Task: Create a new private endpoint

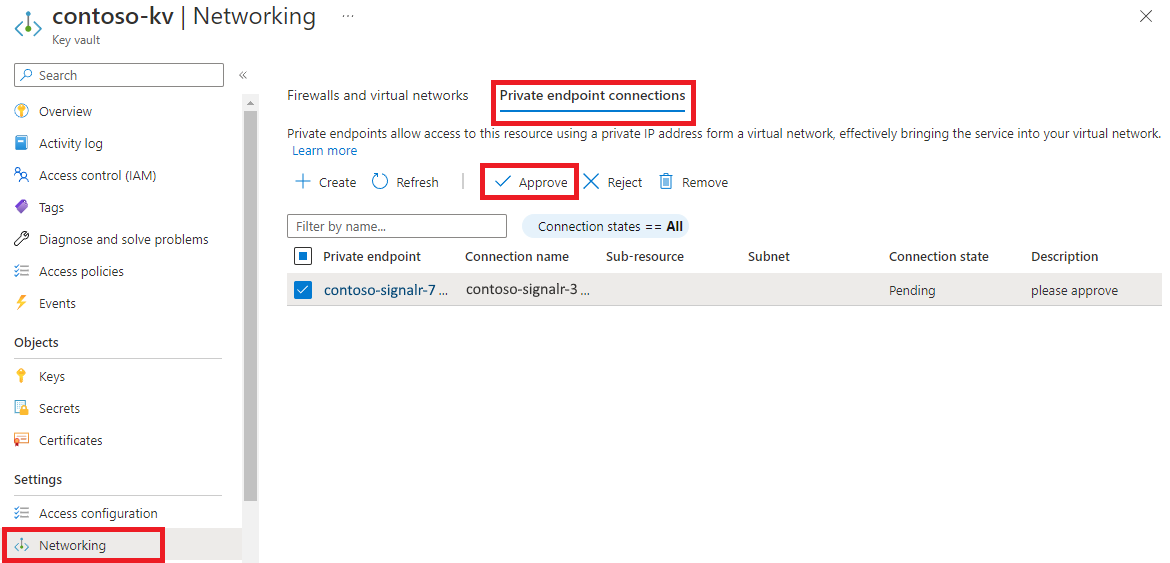Action: tap(326, 182)
